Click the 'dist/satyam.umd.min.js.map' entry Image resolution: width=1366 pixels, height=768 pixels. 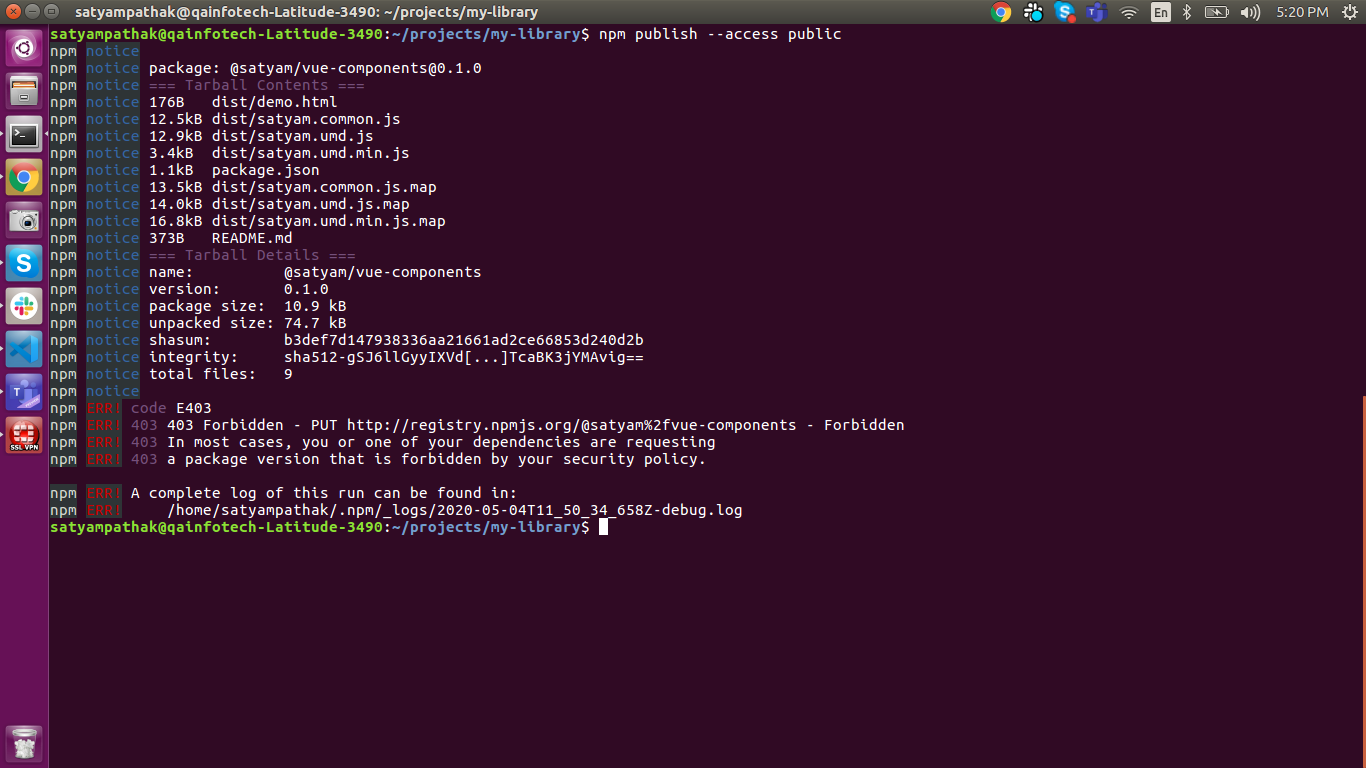328,221
